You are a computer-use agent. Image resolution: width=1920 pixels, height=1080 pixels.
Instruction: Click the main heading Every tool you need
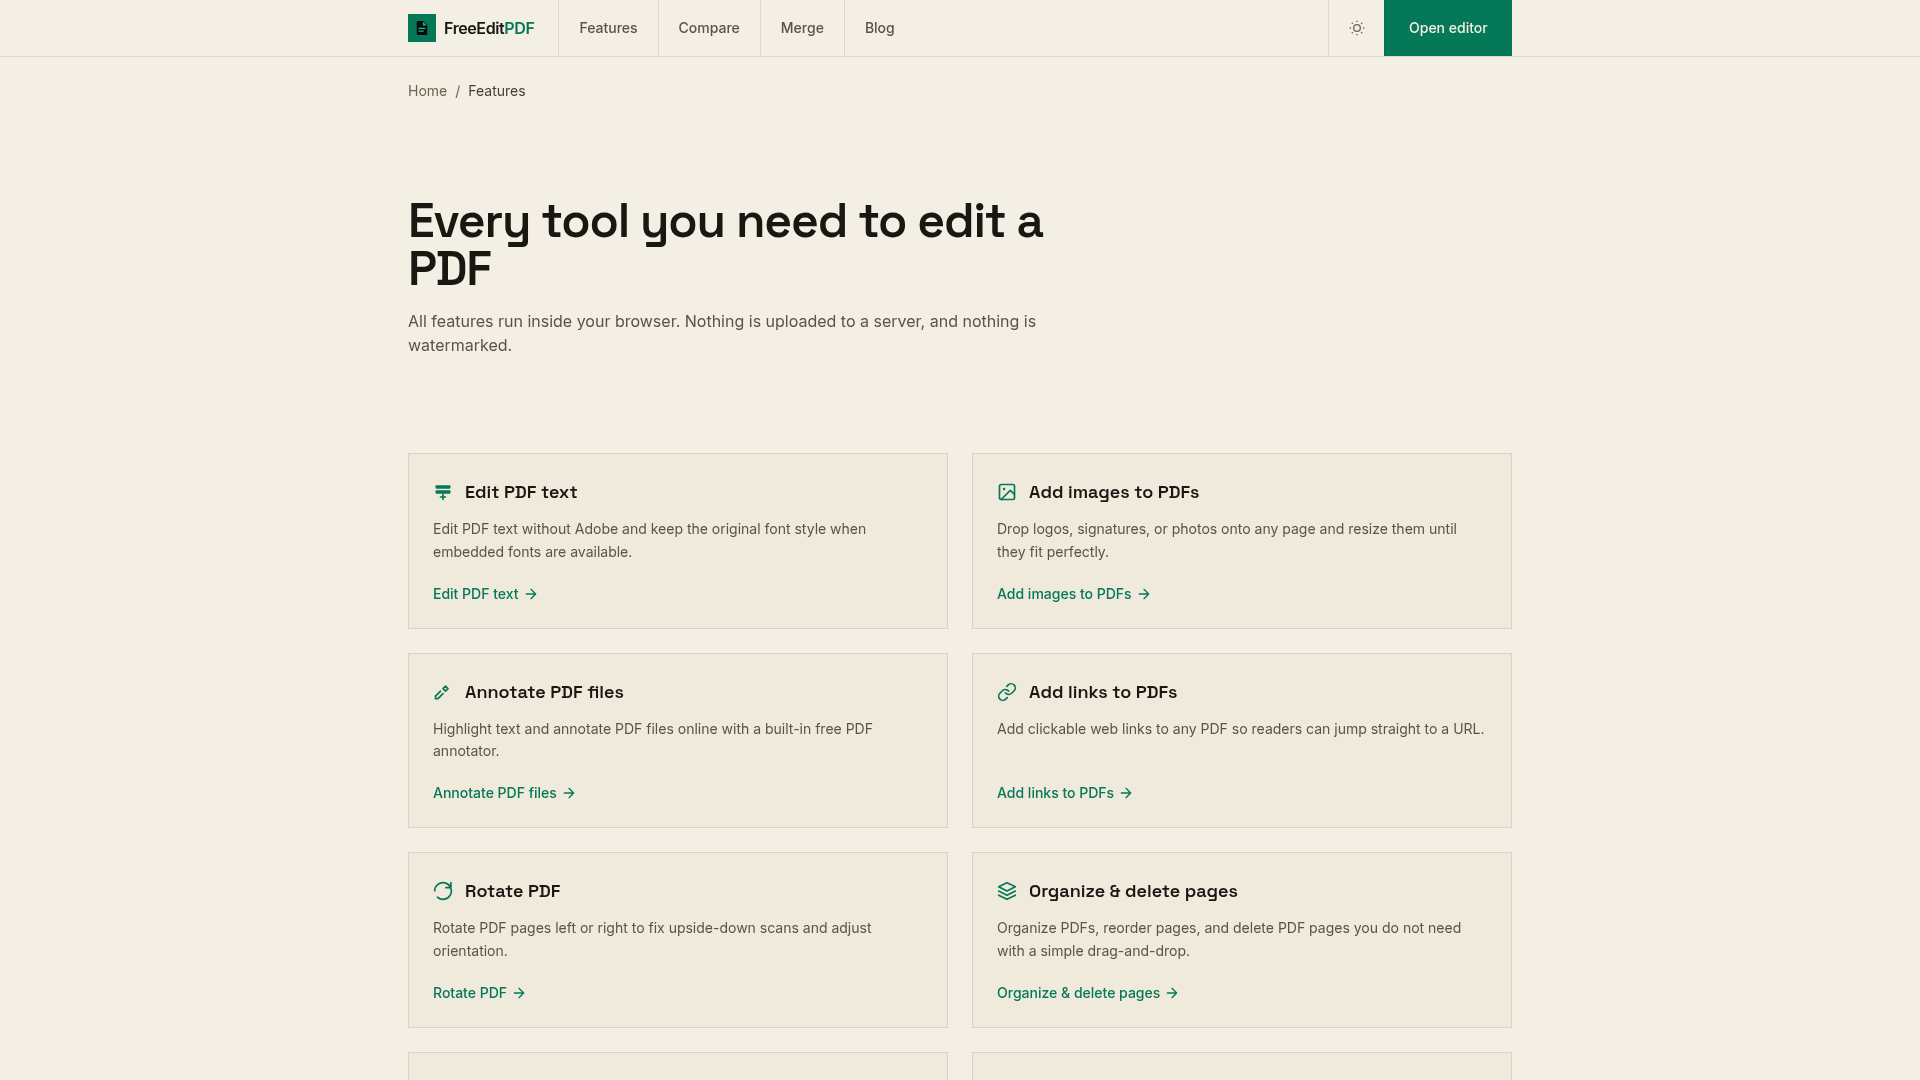[x=725, y=245]
